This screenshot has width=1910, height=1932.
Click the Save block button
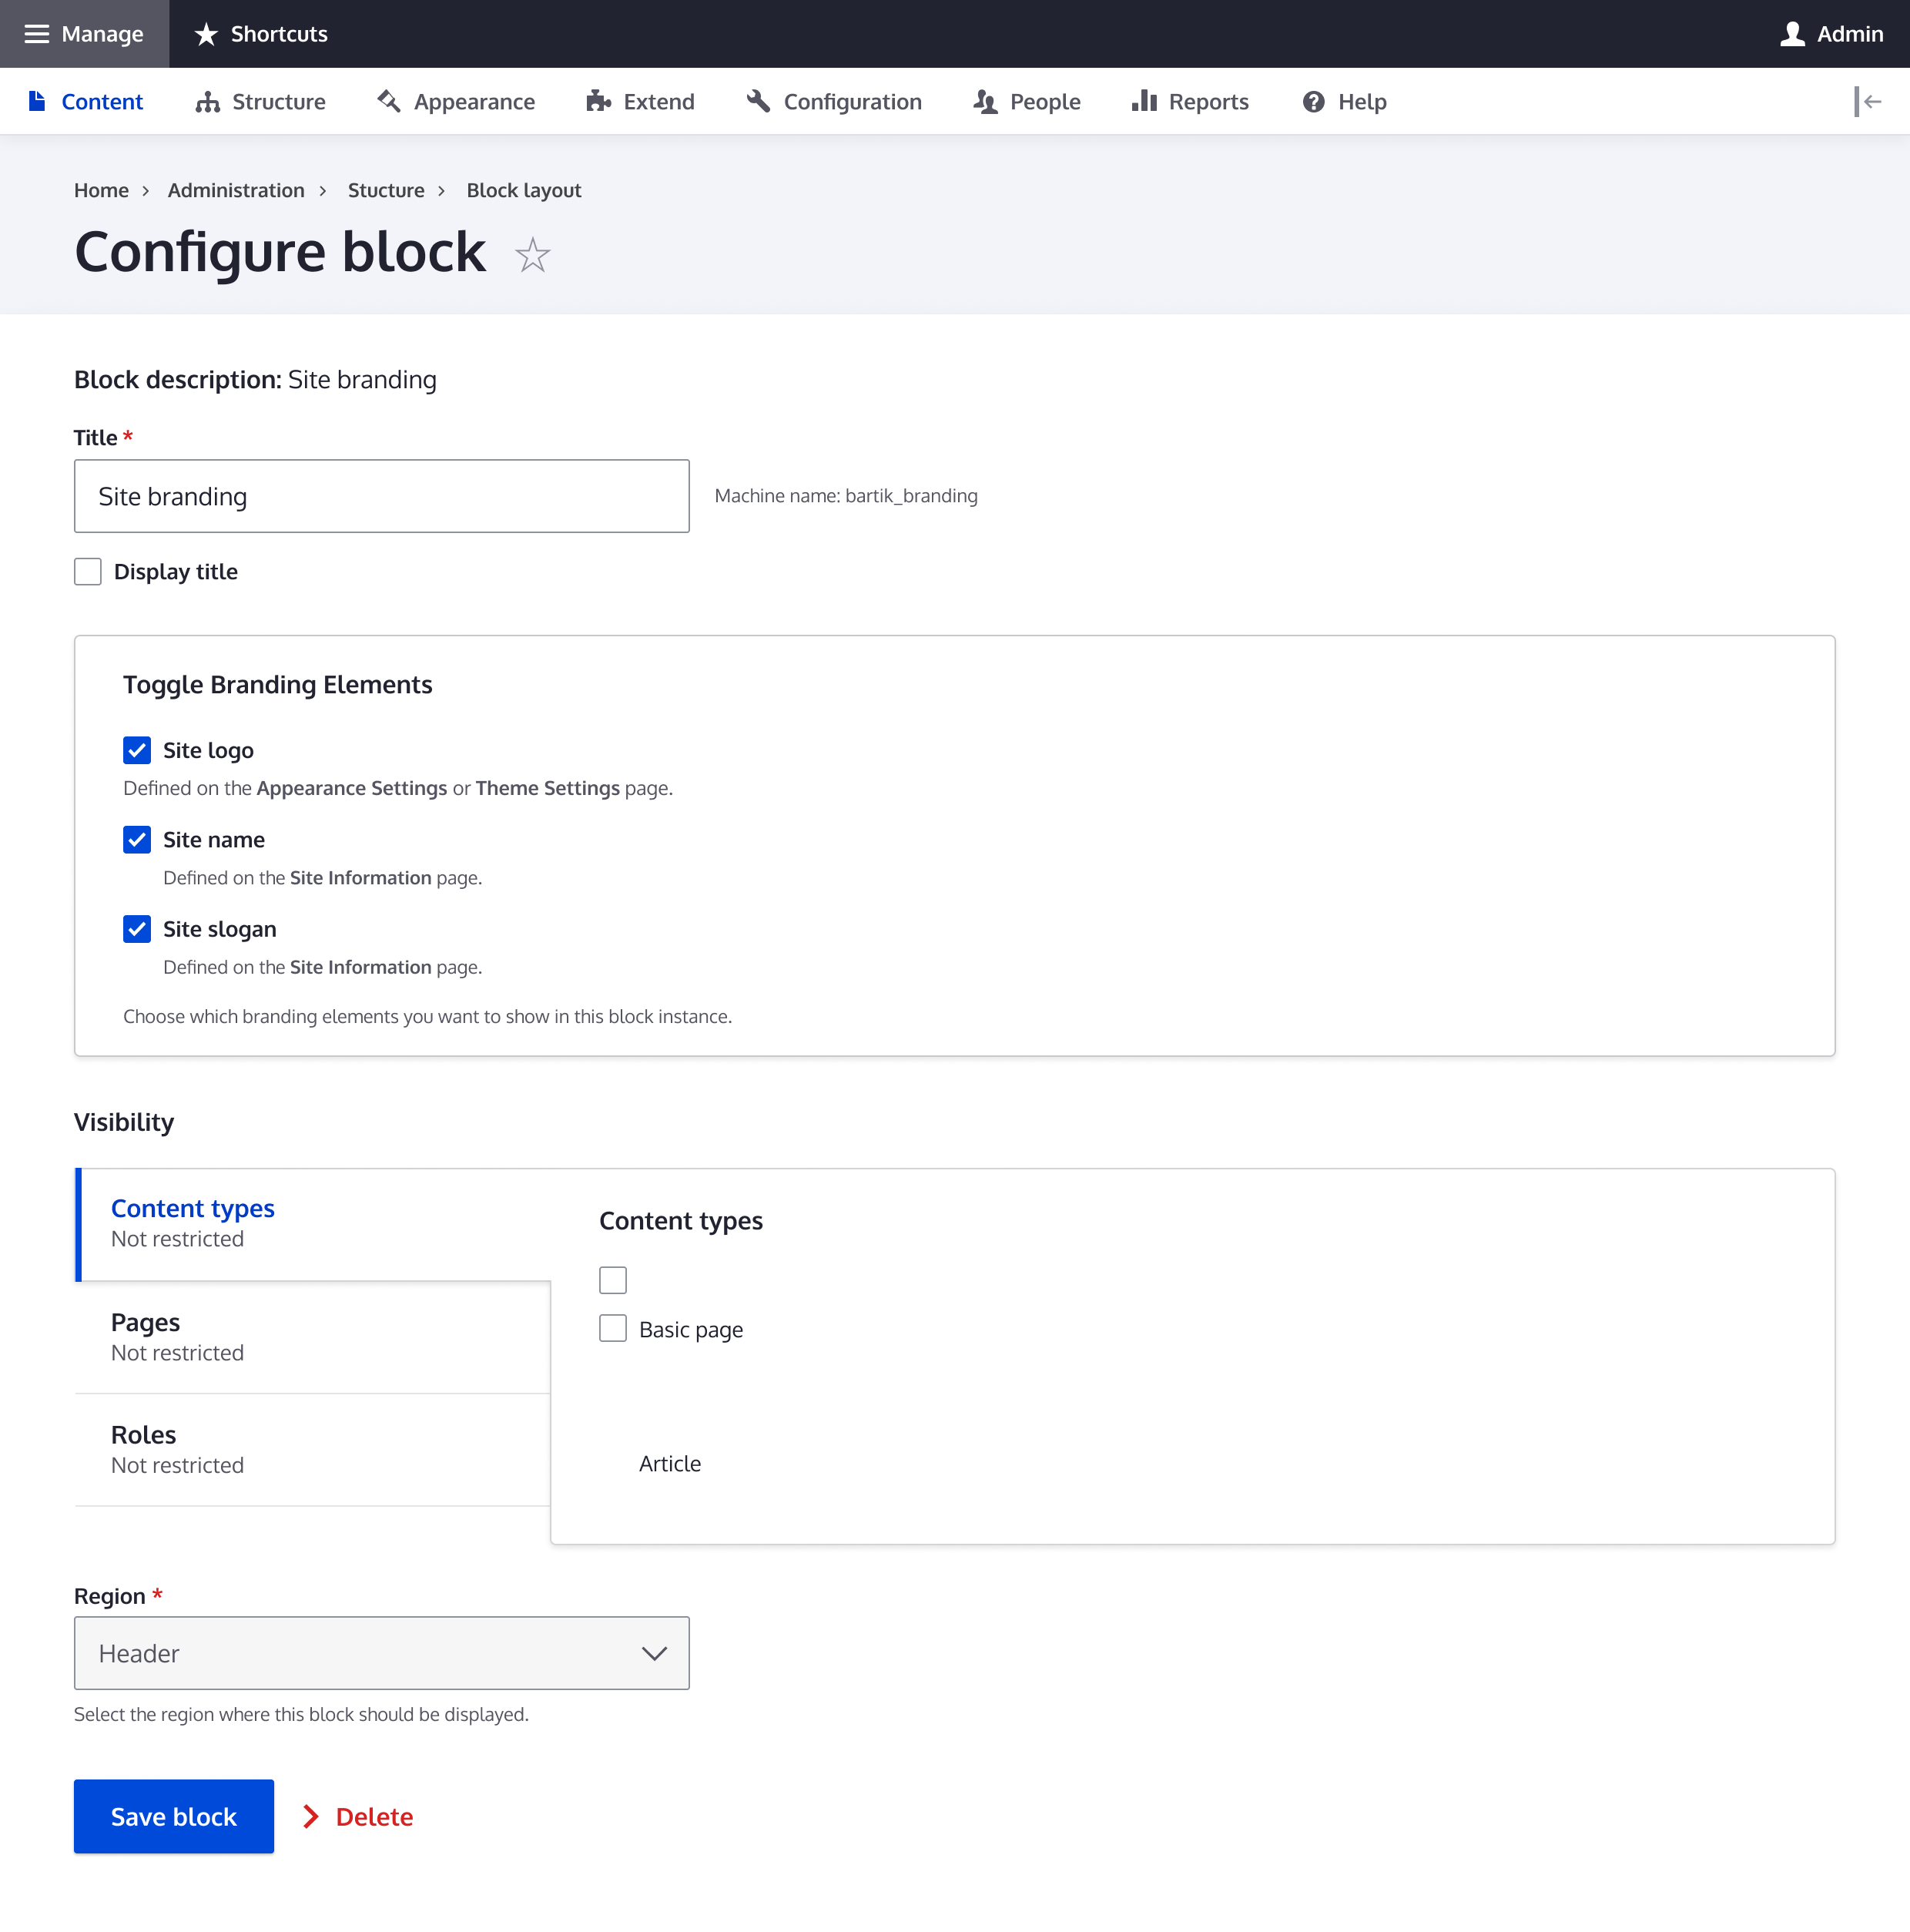pyautogui.click(x=173, y=1816)
